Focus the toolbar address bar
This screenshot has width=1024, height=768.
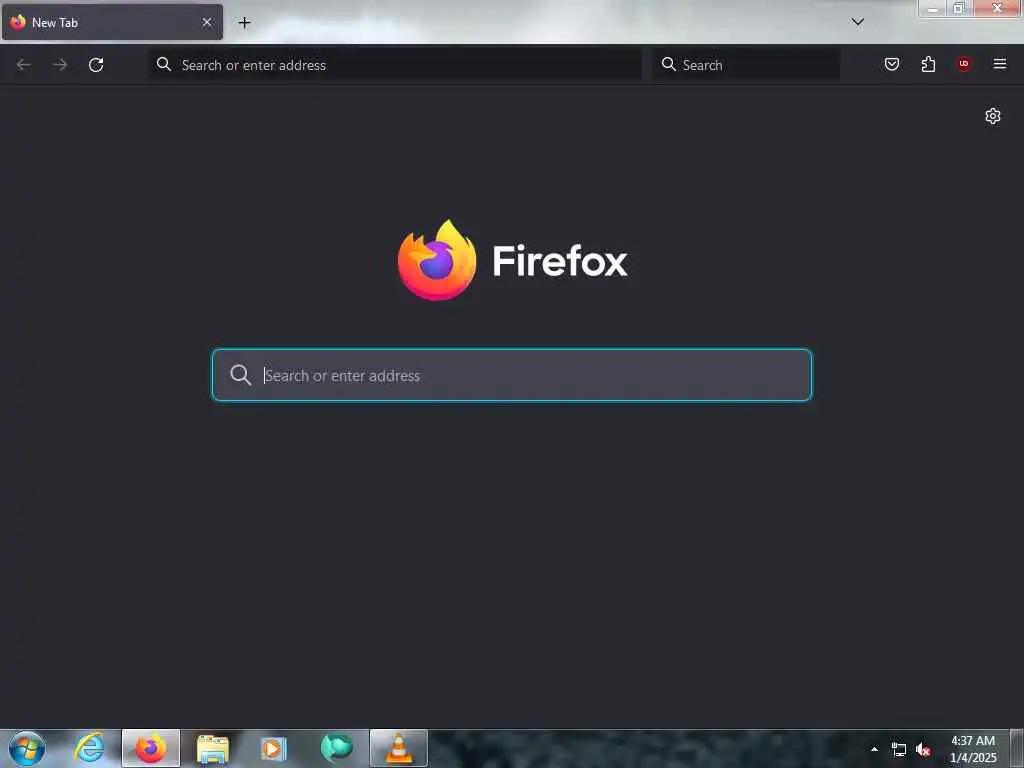tap(395, 65)
